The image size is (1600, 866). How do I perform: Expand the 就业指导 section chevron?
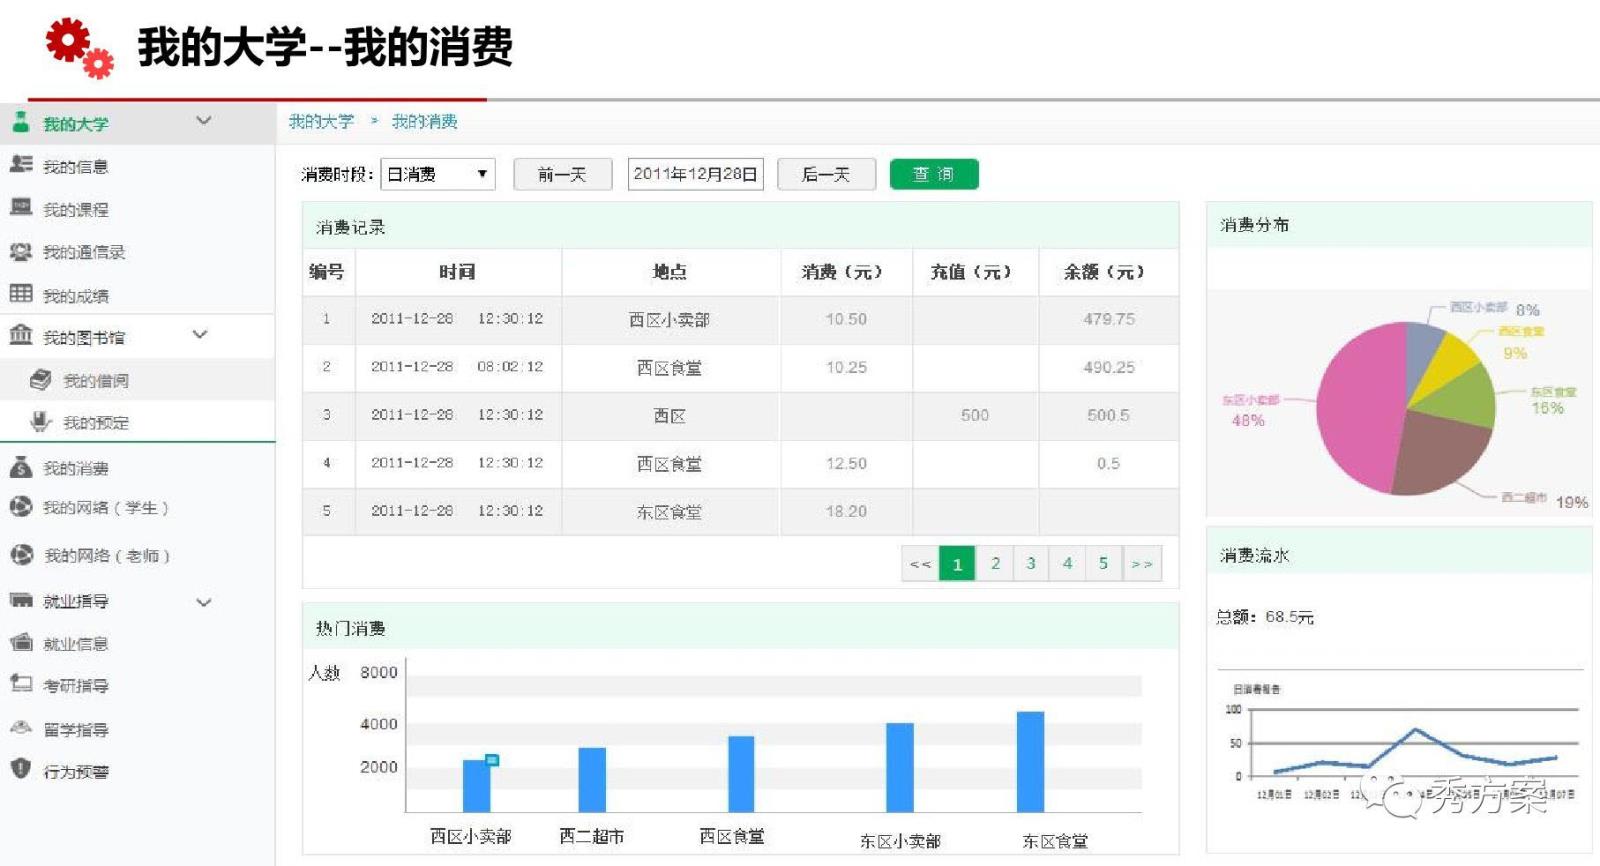[204, 602]
